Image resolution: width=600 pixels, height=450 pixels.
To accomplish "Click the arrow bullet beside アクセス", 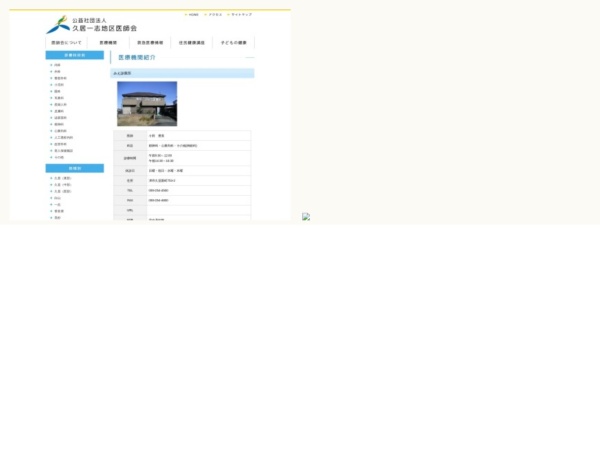I will pos(205,15).
